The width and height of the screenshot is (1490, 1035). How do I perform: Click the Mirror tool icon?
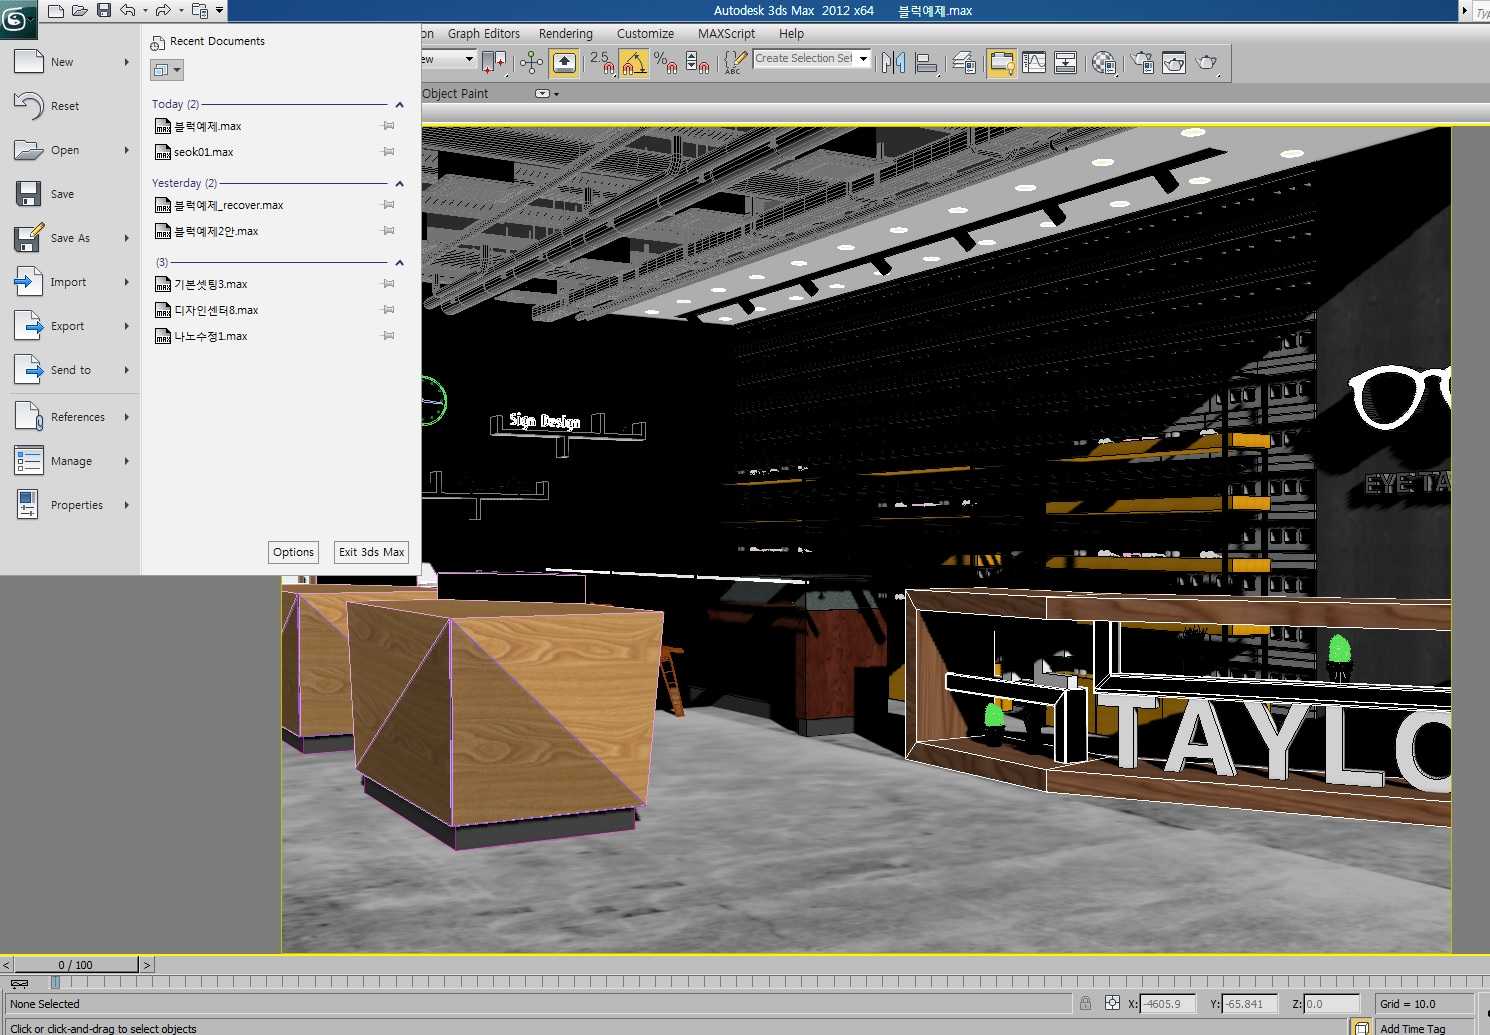893,63
